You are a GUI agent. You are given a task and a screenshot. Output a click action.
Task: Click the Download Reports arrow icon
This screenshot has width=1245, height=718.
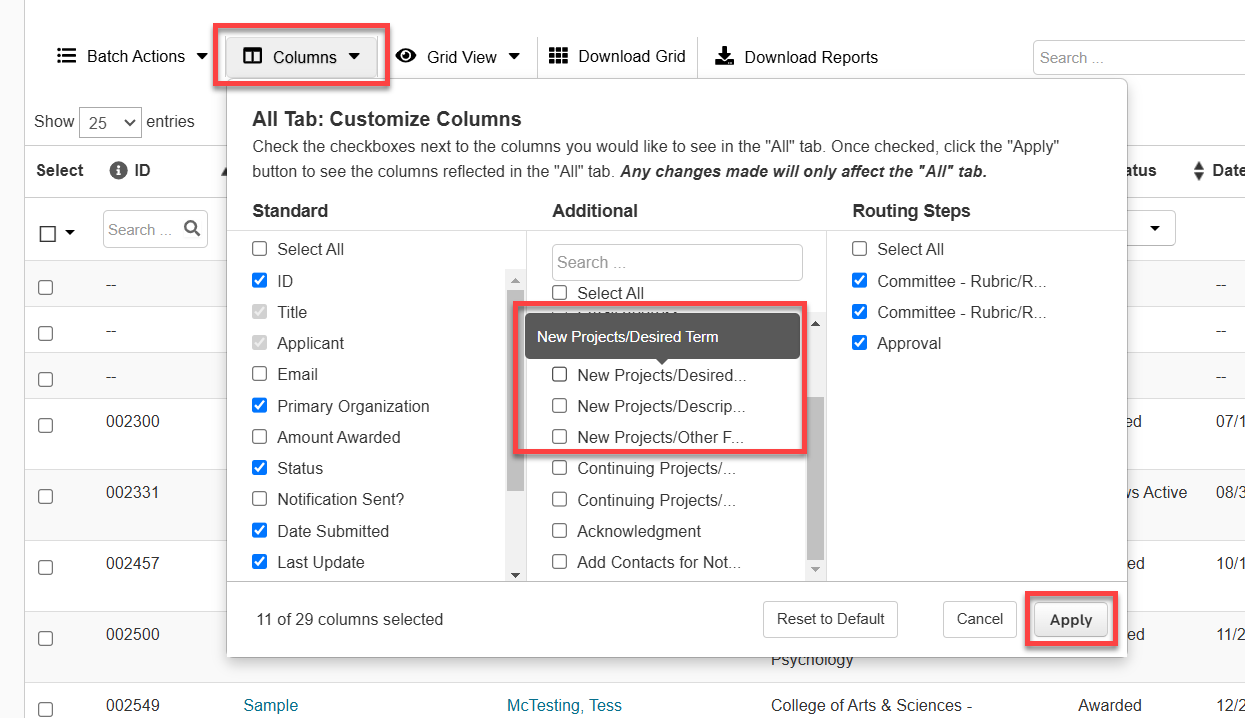[724, 56]
